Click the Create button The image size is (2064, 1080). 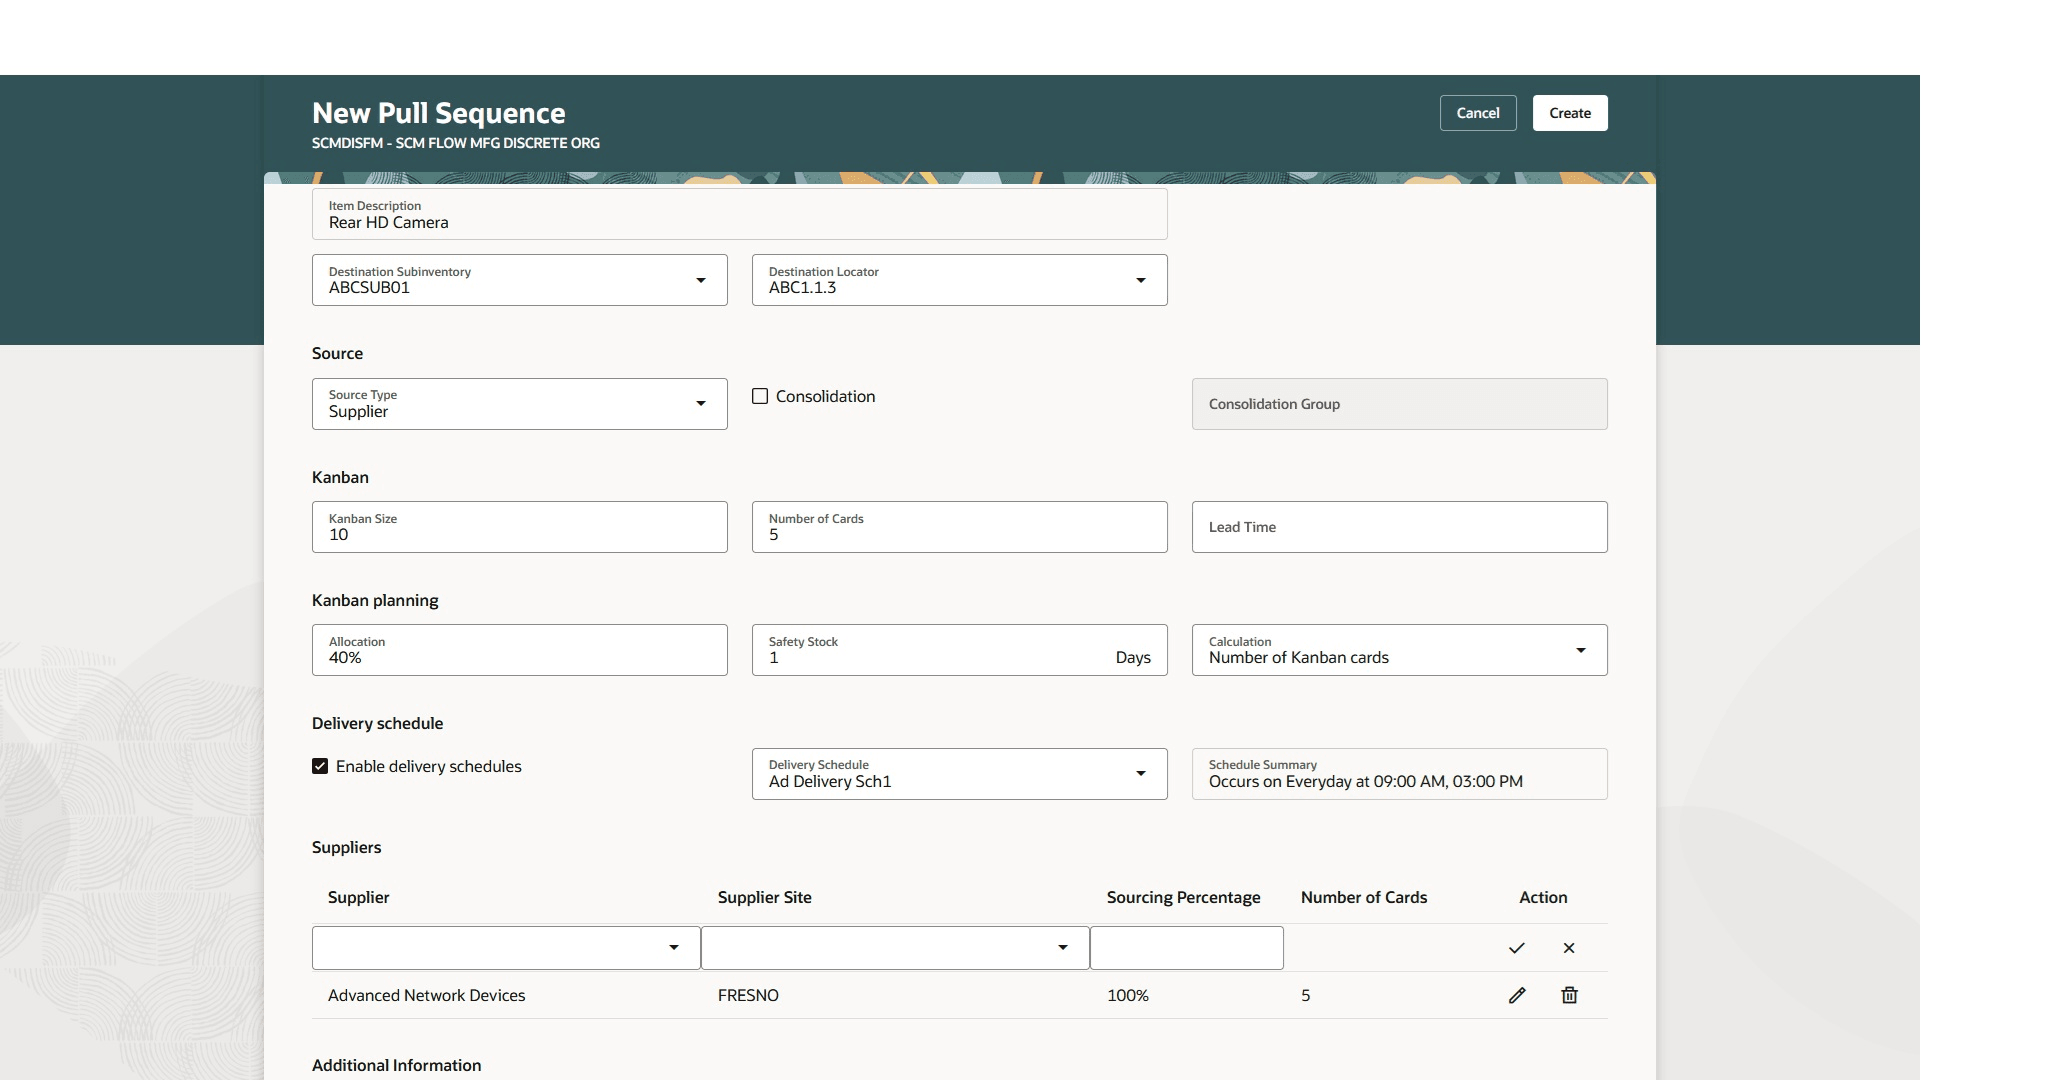[x=1570, y=113]
